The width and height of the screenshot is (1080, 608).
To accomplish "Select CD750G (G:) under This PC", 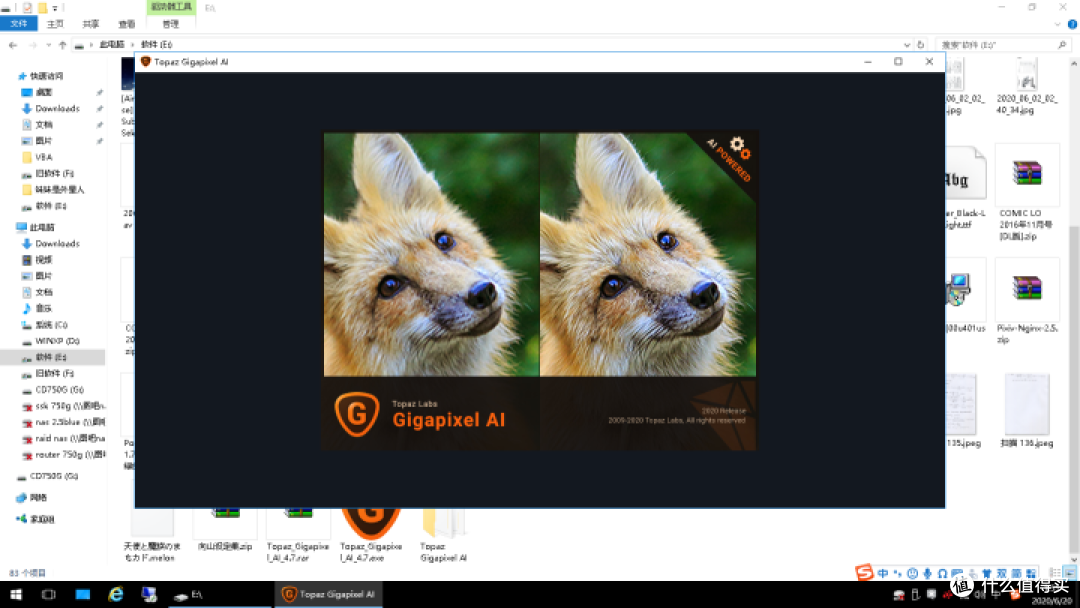I will (x=59, y=390).
